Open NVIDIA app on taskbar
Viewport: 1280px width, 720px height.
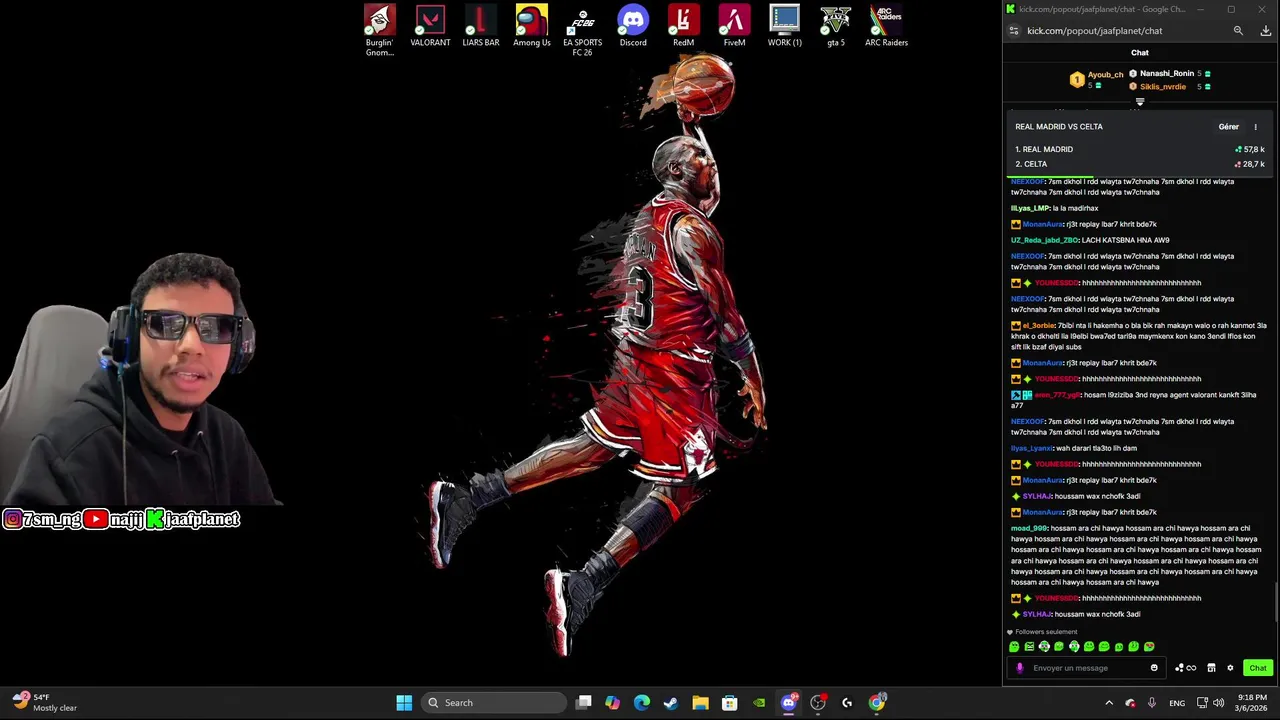click(x=759, y=703)
